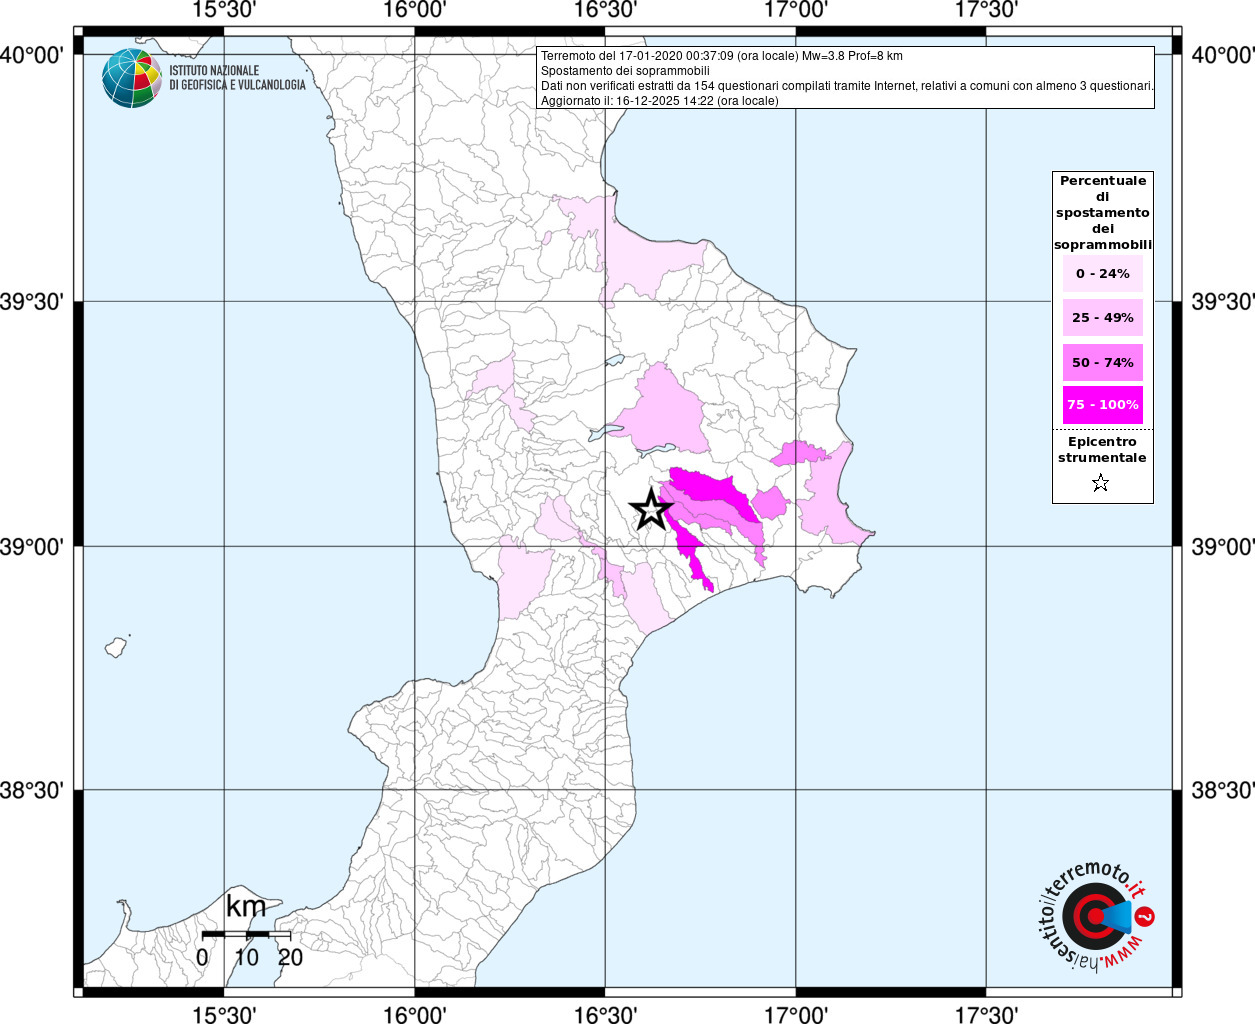
Task: Click the 'Dati non verificati estratti da 154 questionari' line
Action: [847, 86]
